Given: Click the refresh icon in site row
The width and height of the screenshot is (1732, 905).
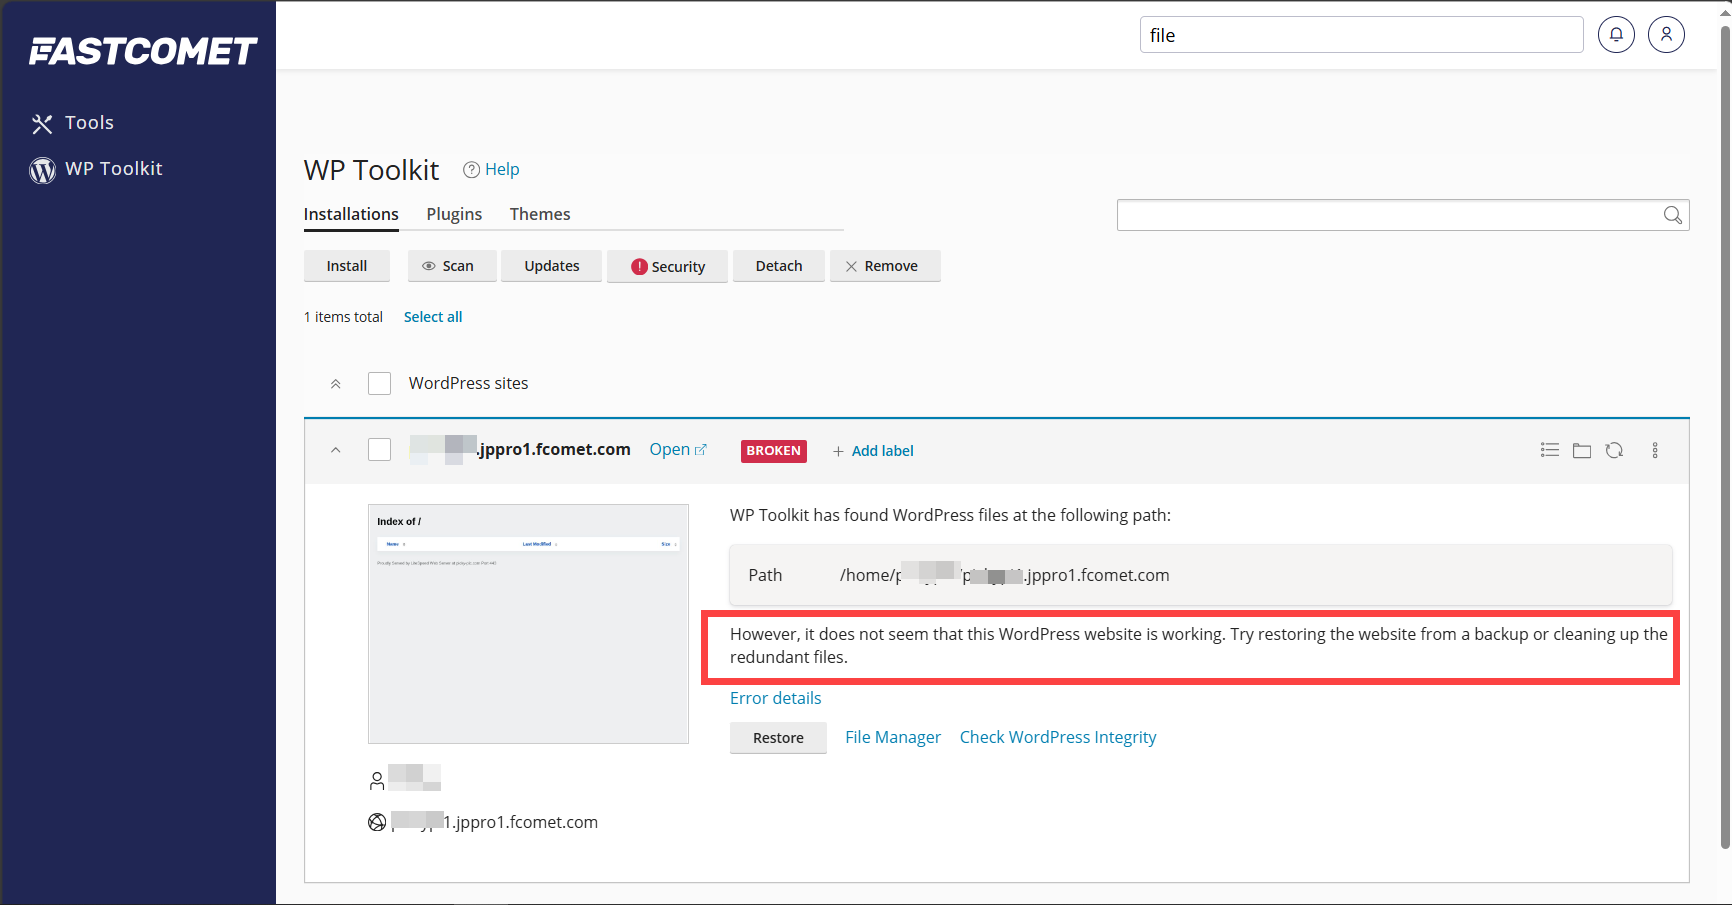Looking at the screenshot, I should 1614,450.
